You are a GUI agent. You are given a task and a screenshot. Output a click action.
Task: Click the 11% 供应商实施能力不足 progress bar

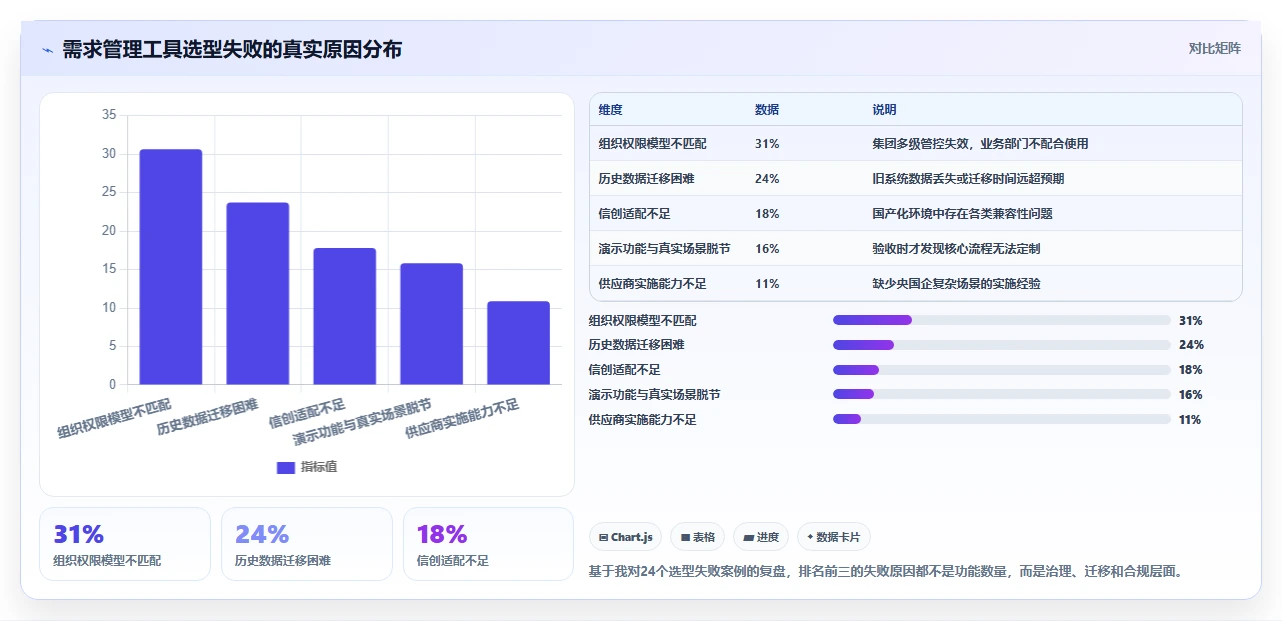[x=1001, y=420]
